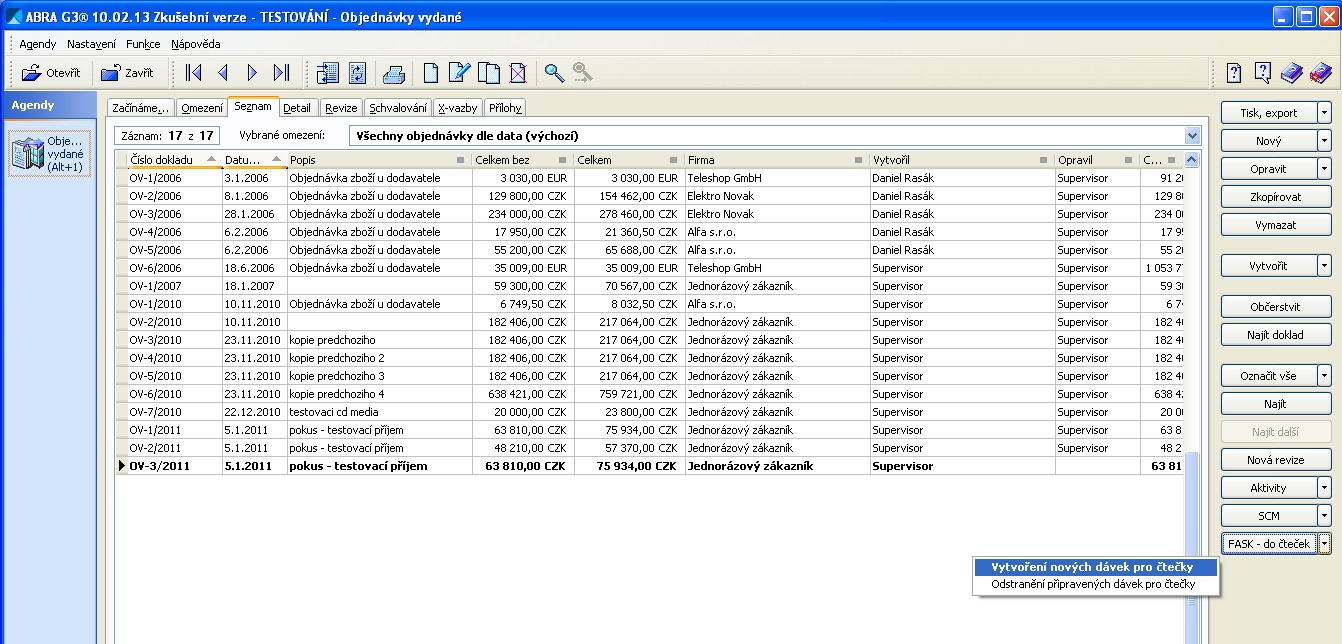
Task: Go to the previous record arrow
Action: (223, 73)
